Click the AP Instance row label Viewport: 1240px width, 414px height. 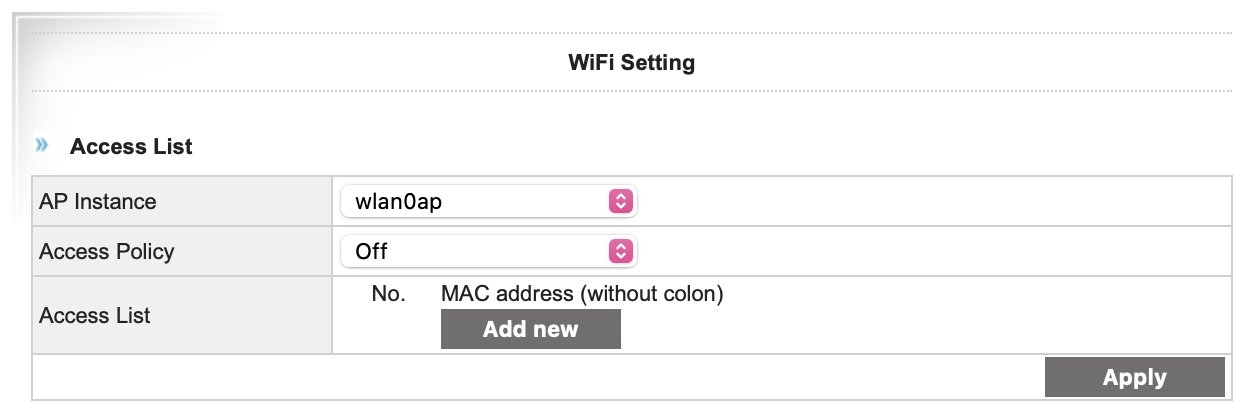point(98,201)
